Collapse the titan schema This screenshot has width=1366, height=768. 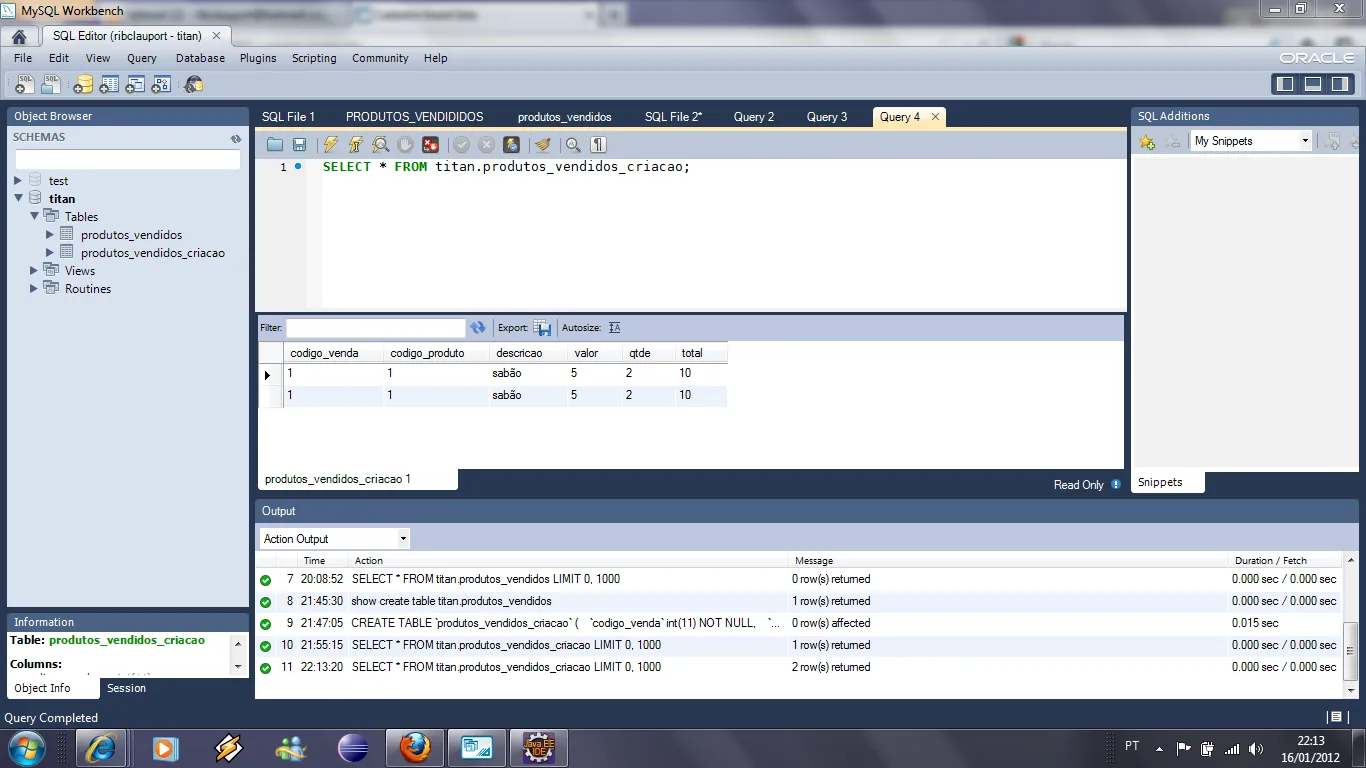tap(18, 199)
